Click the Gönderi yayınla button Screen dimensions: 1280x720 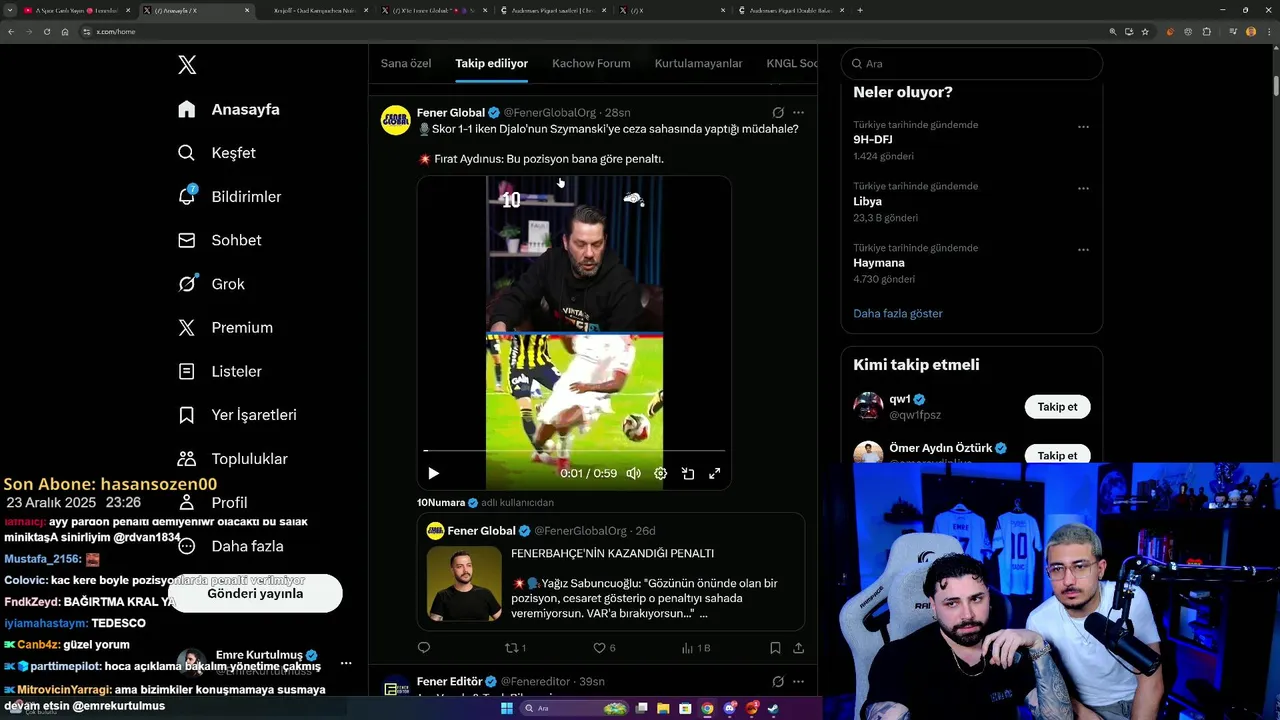pyautogui.click(x=255, y=593)
